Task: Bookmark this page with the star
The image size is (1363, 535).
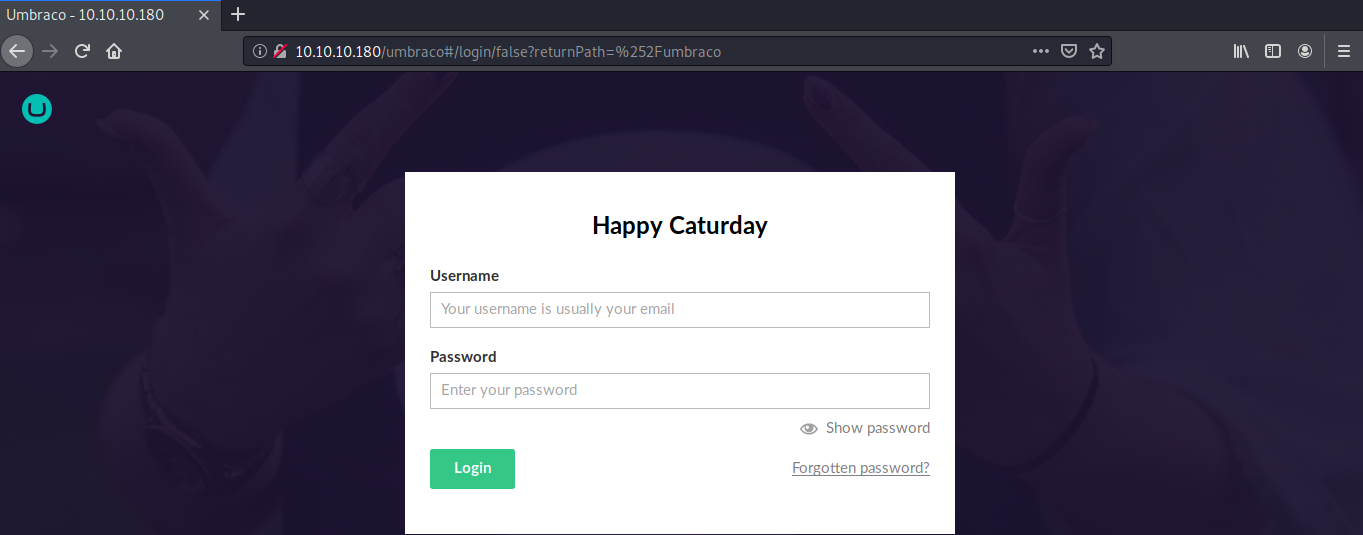Action: (1097, 51)
